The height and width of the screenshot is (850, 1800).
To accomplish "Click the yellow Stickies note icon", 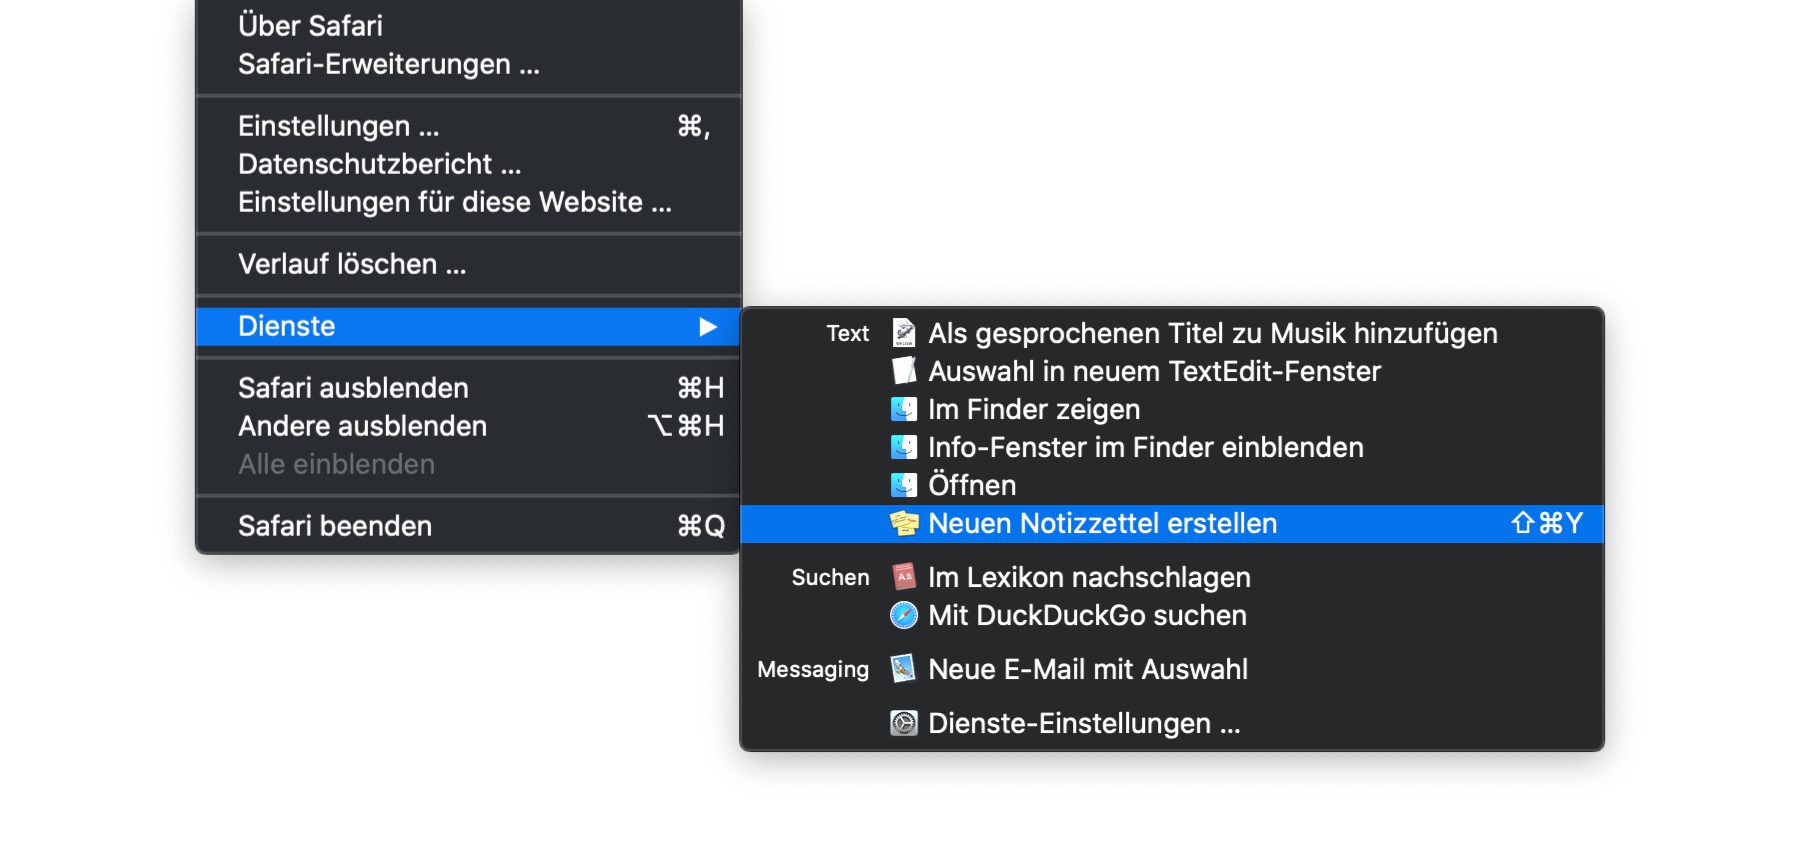I will click(x=904, y=523).
